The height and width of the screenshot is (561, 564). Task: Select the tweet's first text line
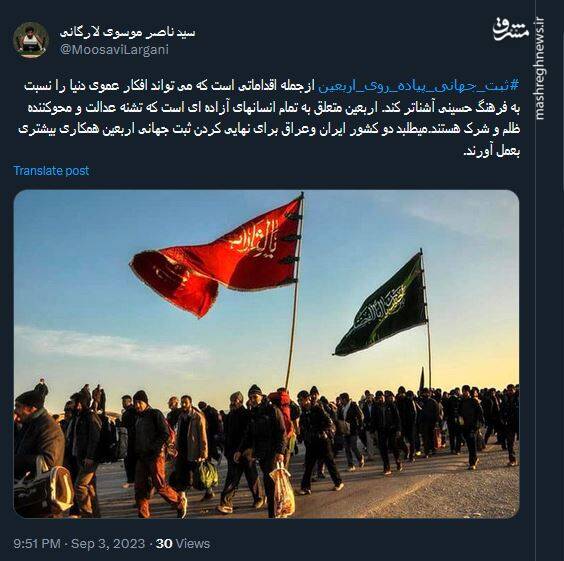(272, 86)
